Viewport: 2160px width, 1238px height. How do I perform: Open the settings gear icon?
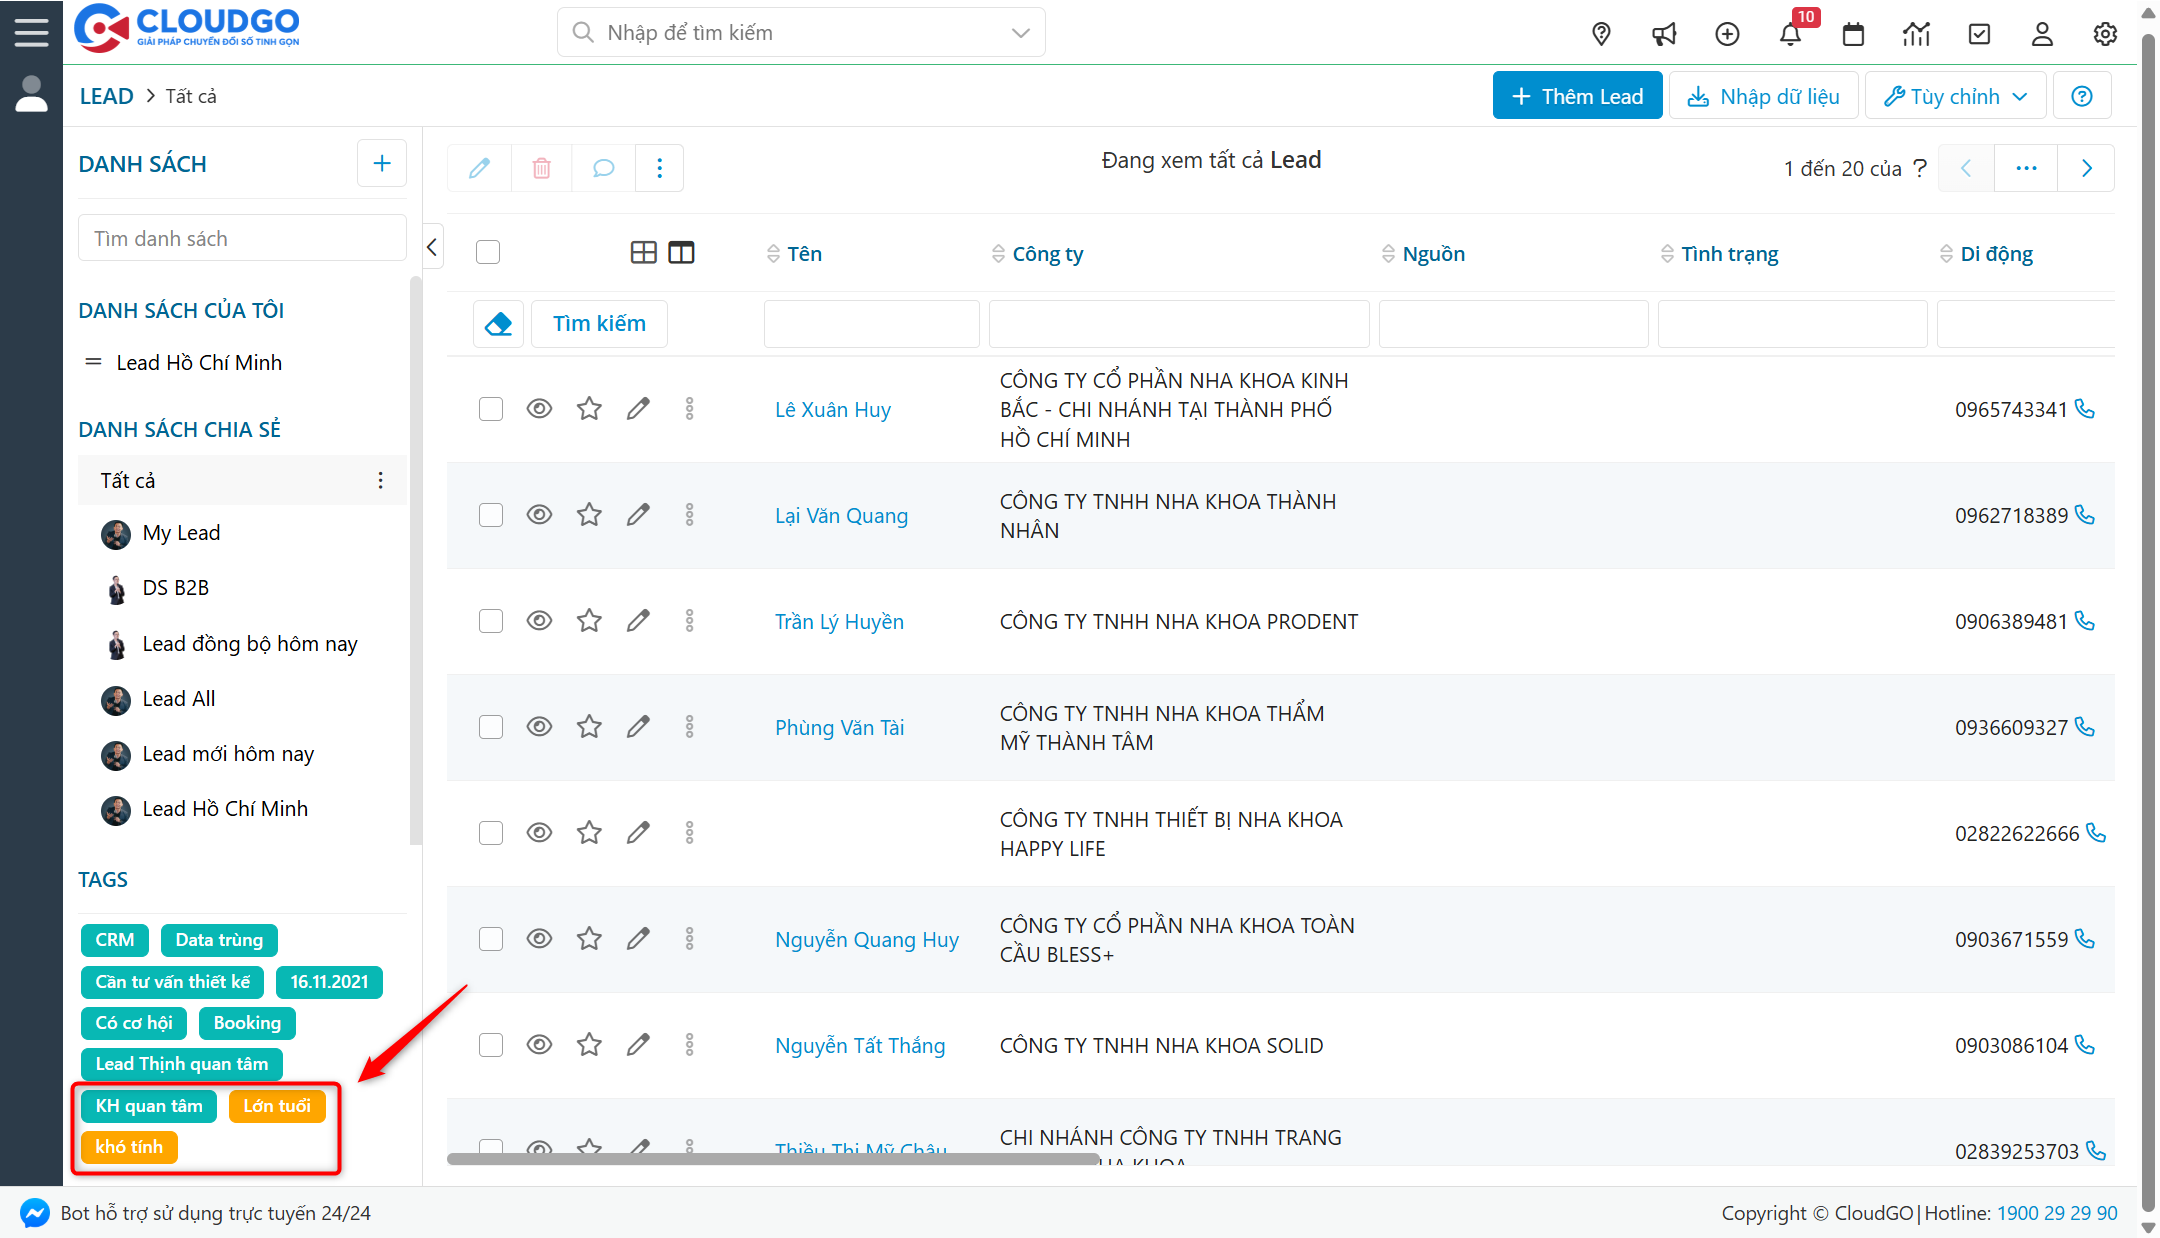(2105, 34)
